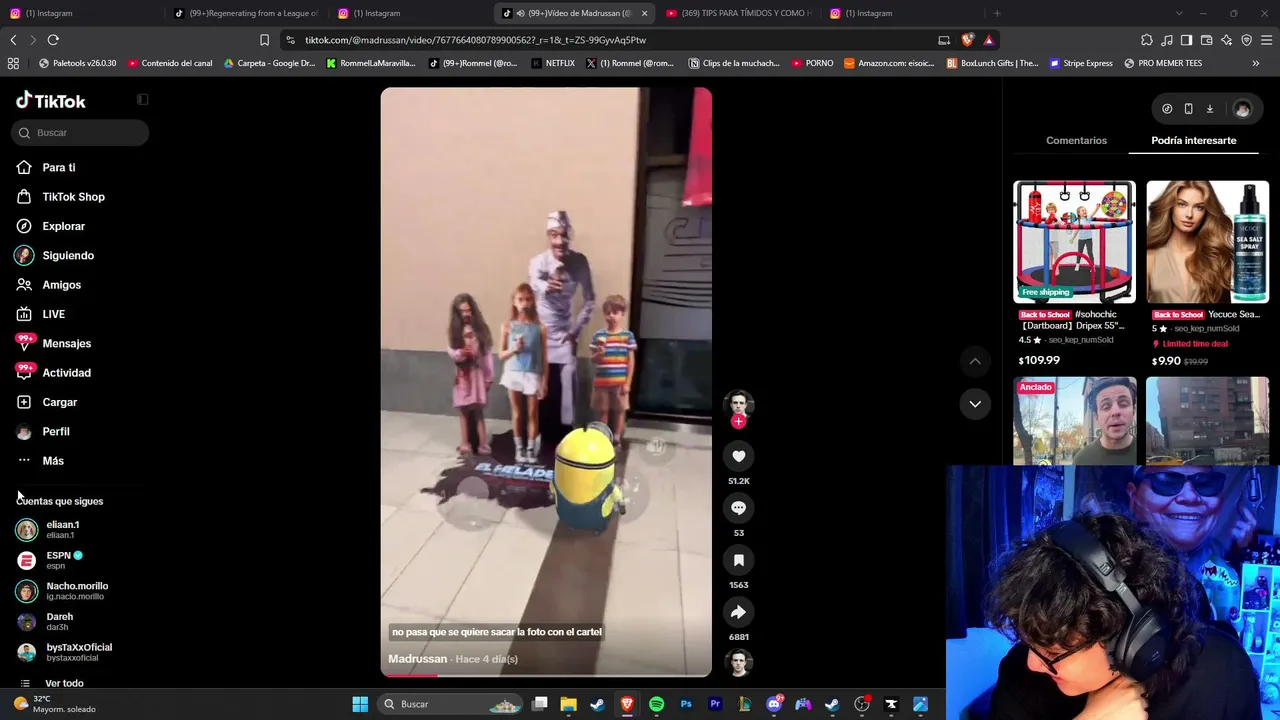Select the Podría interesarte tab

(x=1193, y=140)
